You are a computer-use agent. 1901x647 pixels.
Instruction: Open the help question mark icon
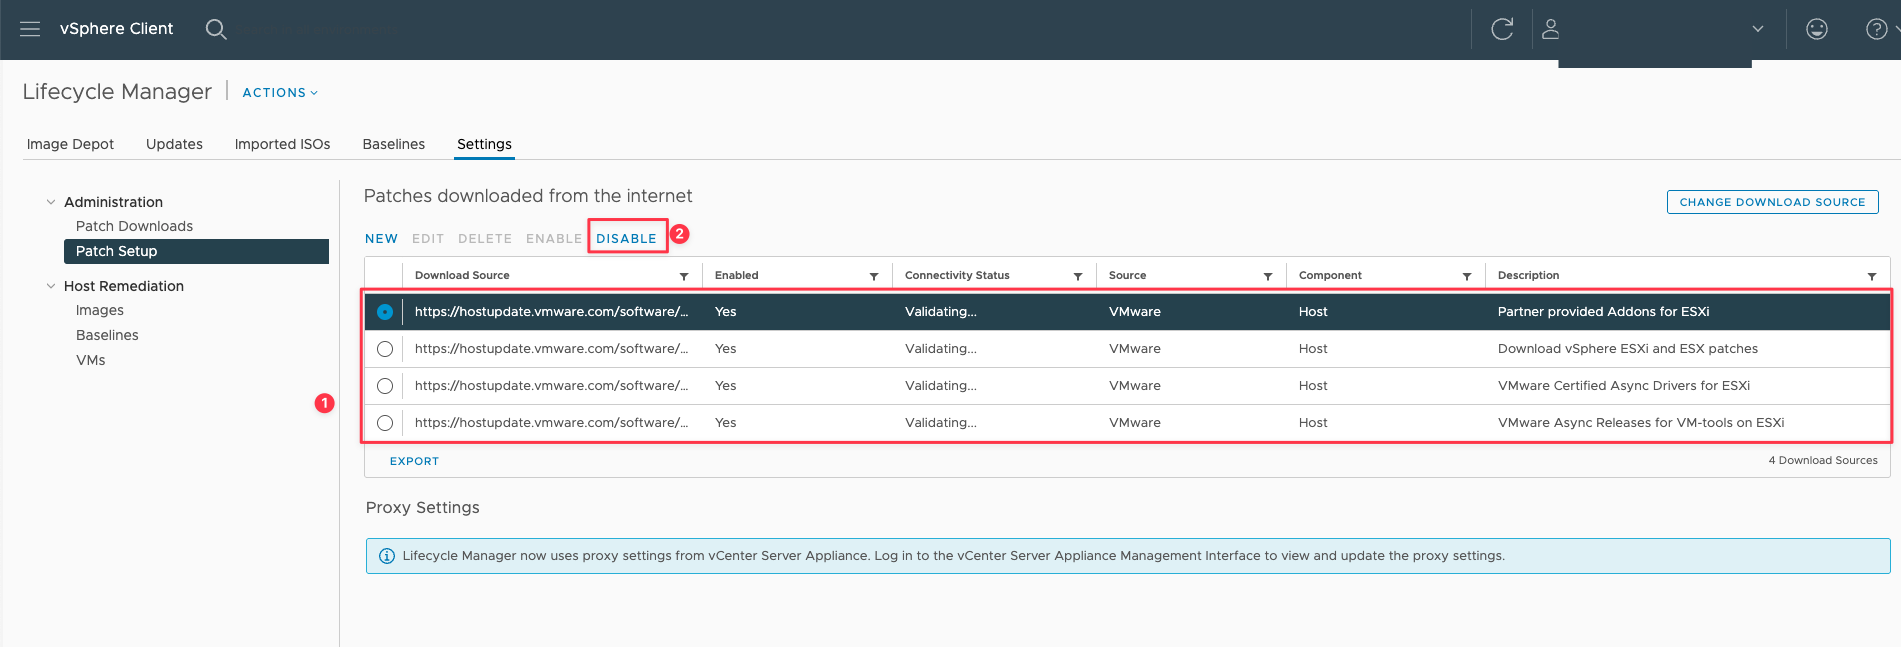1876,29
